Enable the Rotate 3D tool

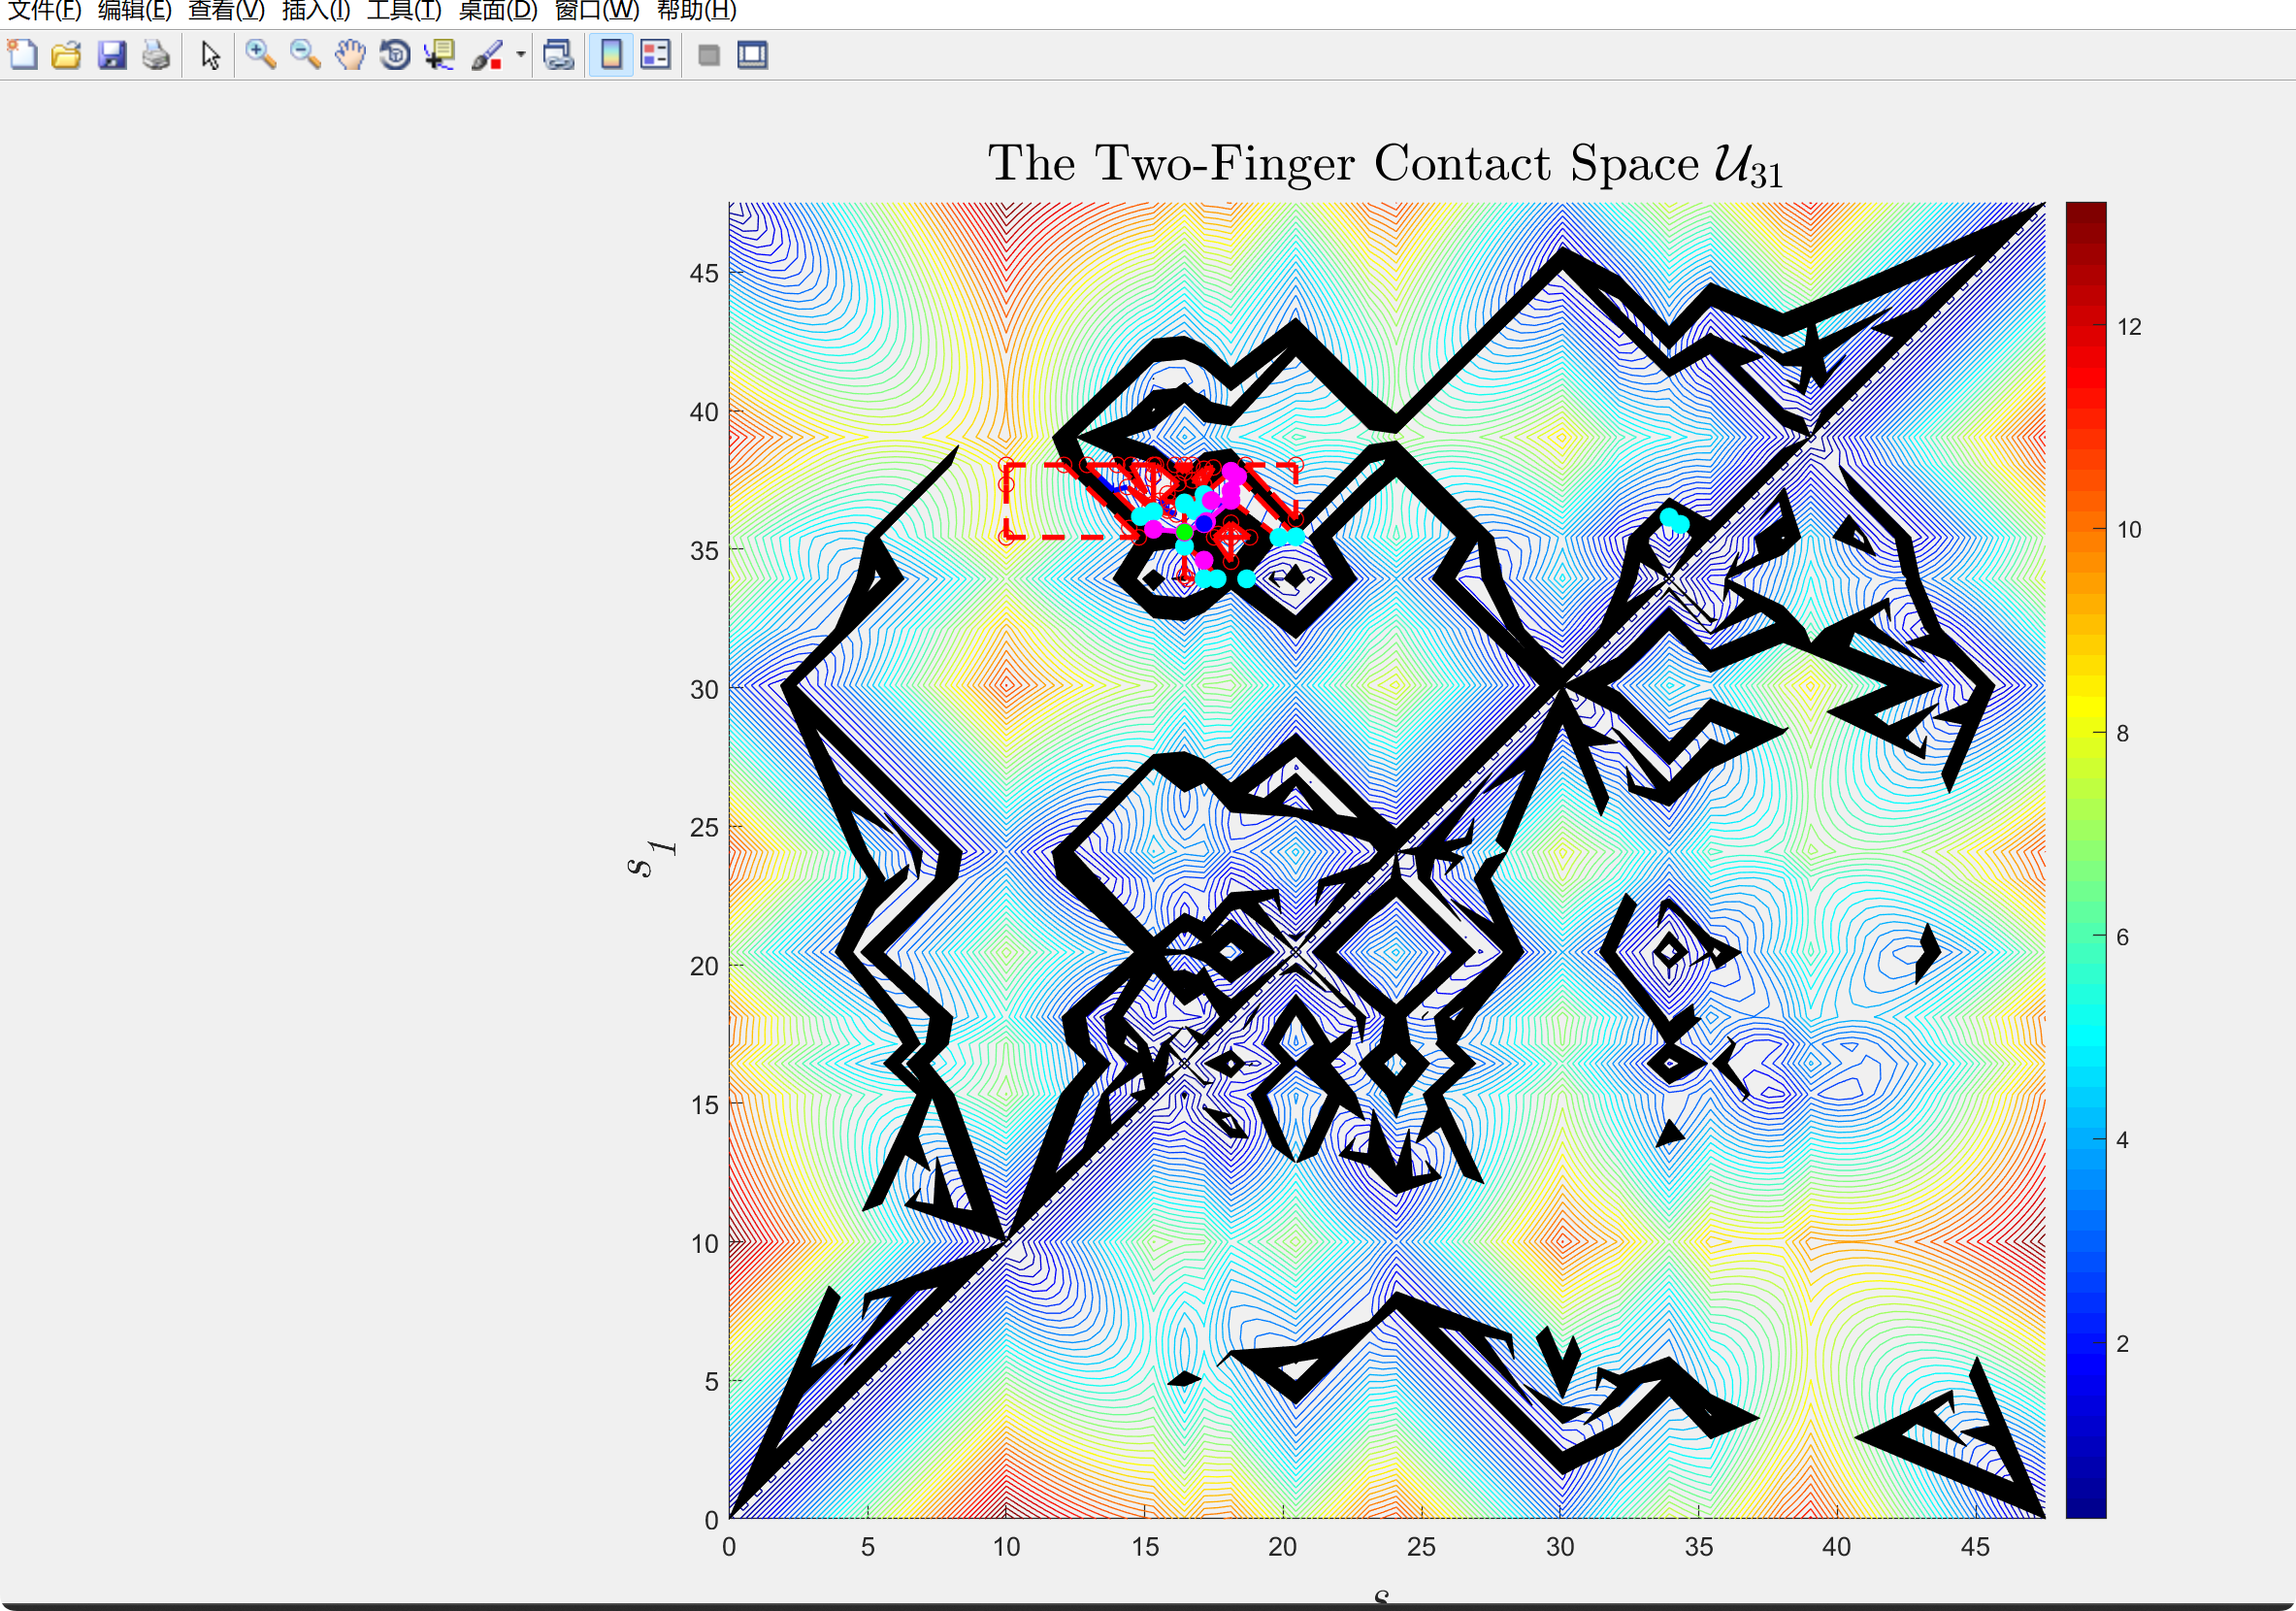395,55
